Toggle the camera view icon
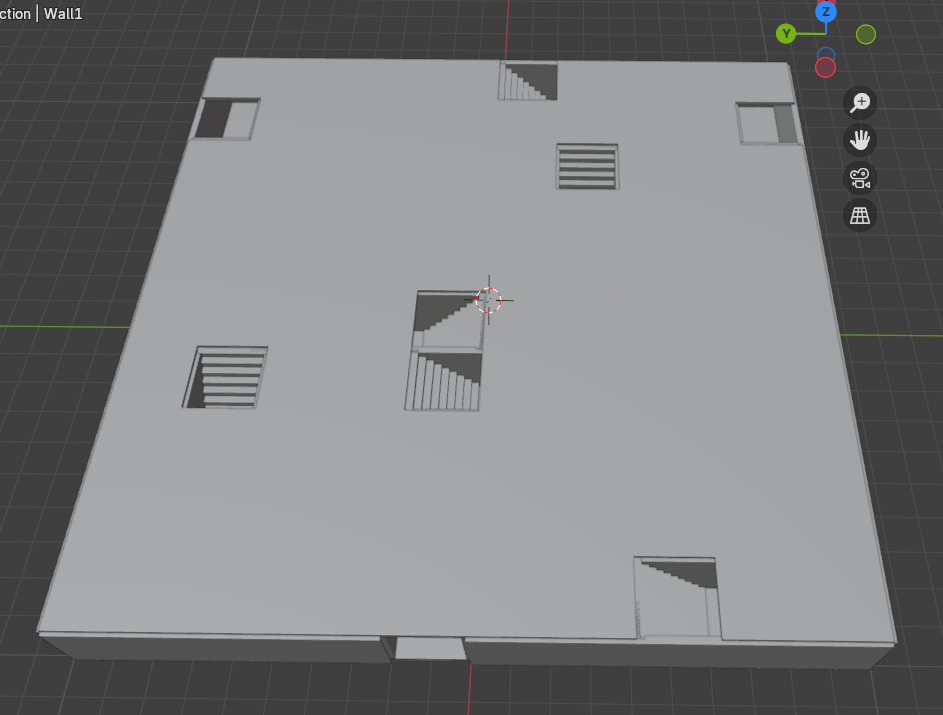Viewport: 943px width, 715px height. coord(860,177)
